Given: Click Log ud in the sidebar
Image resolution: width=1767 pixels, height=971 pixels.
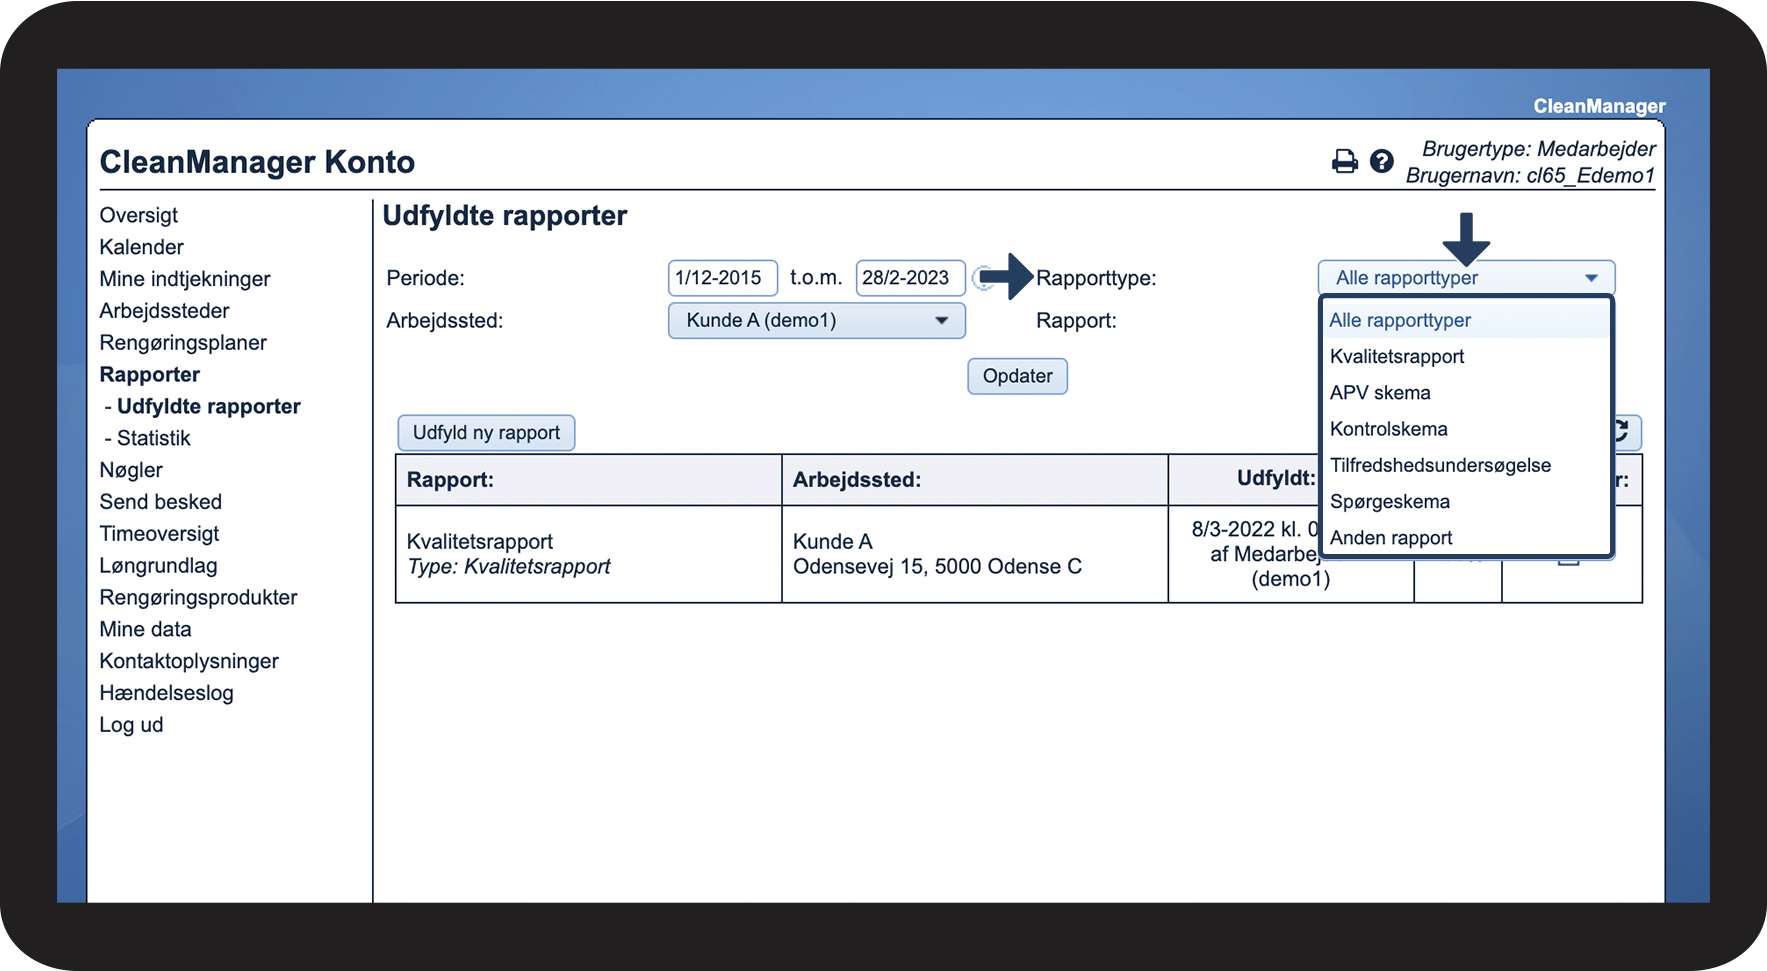Looking at the screenshot, I should point(131,725).
